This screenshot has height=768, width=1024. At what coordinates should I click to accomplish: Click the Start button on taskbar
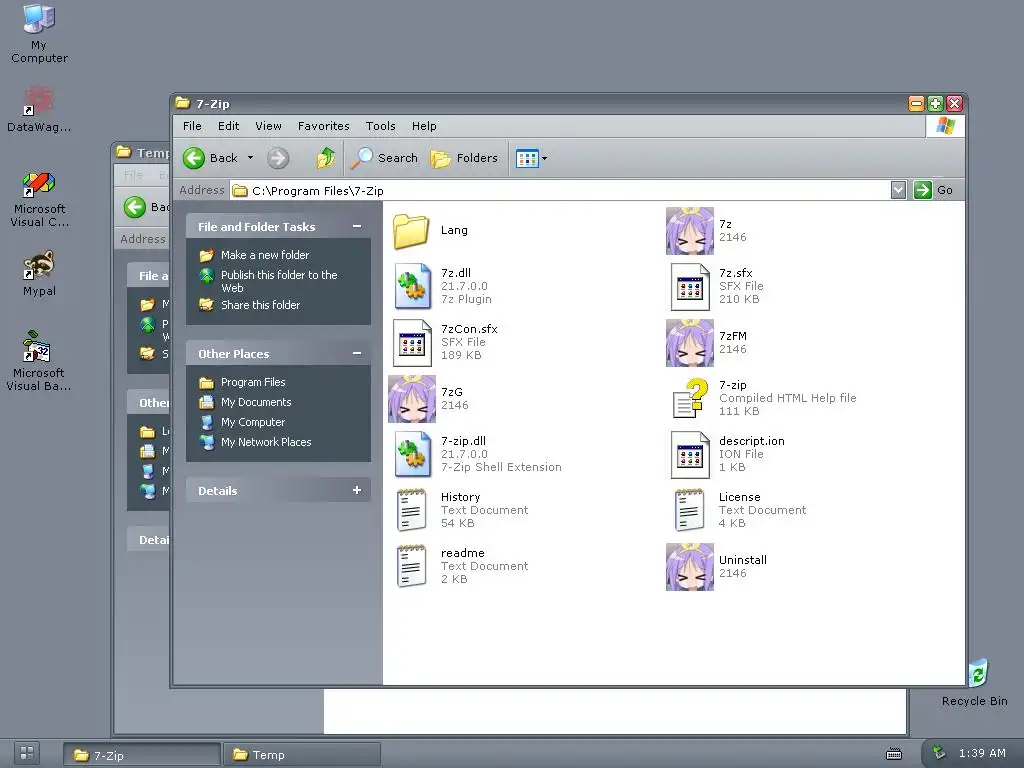pyautogui.click(x=27, y=753)
